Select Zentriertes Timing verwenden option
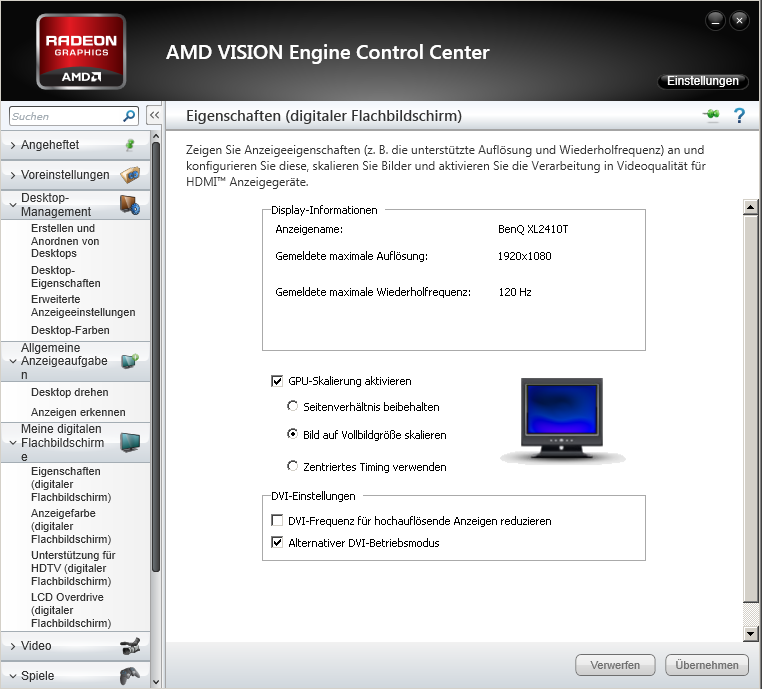The image size is (762, 689). click(x=292, y=466)
